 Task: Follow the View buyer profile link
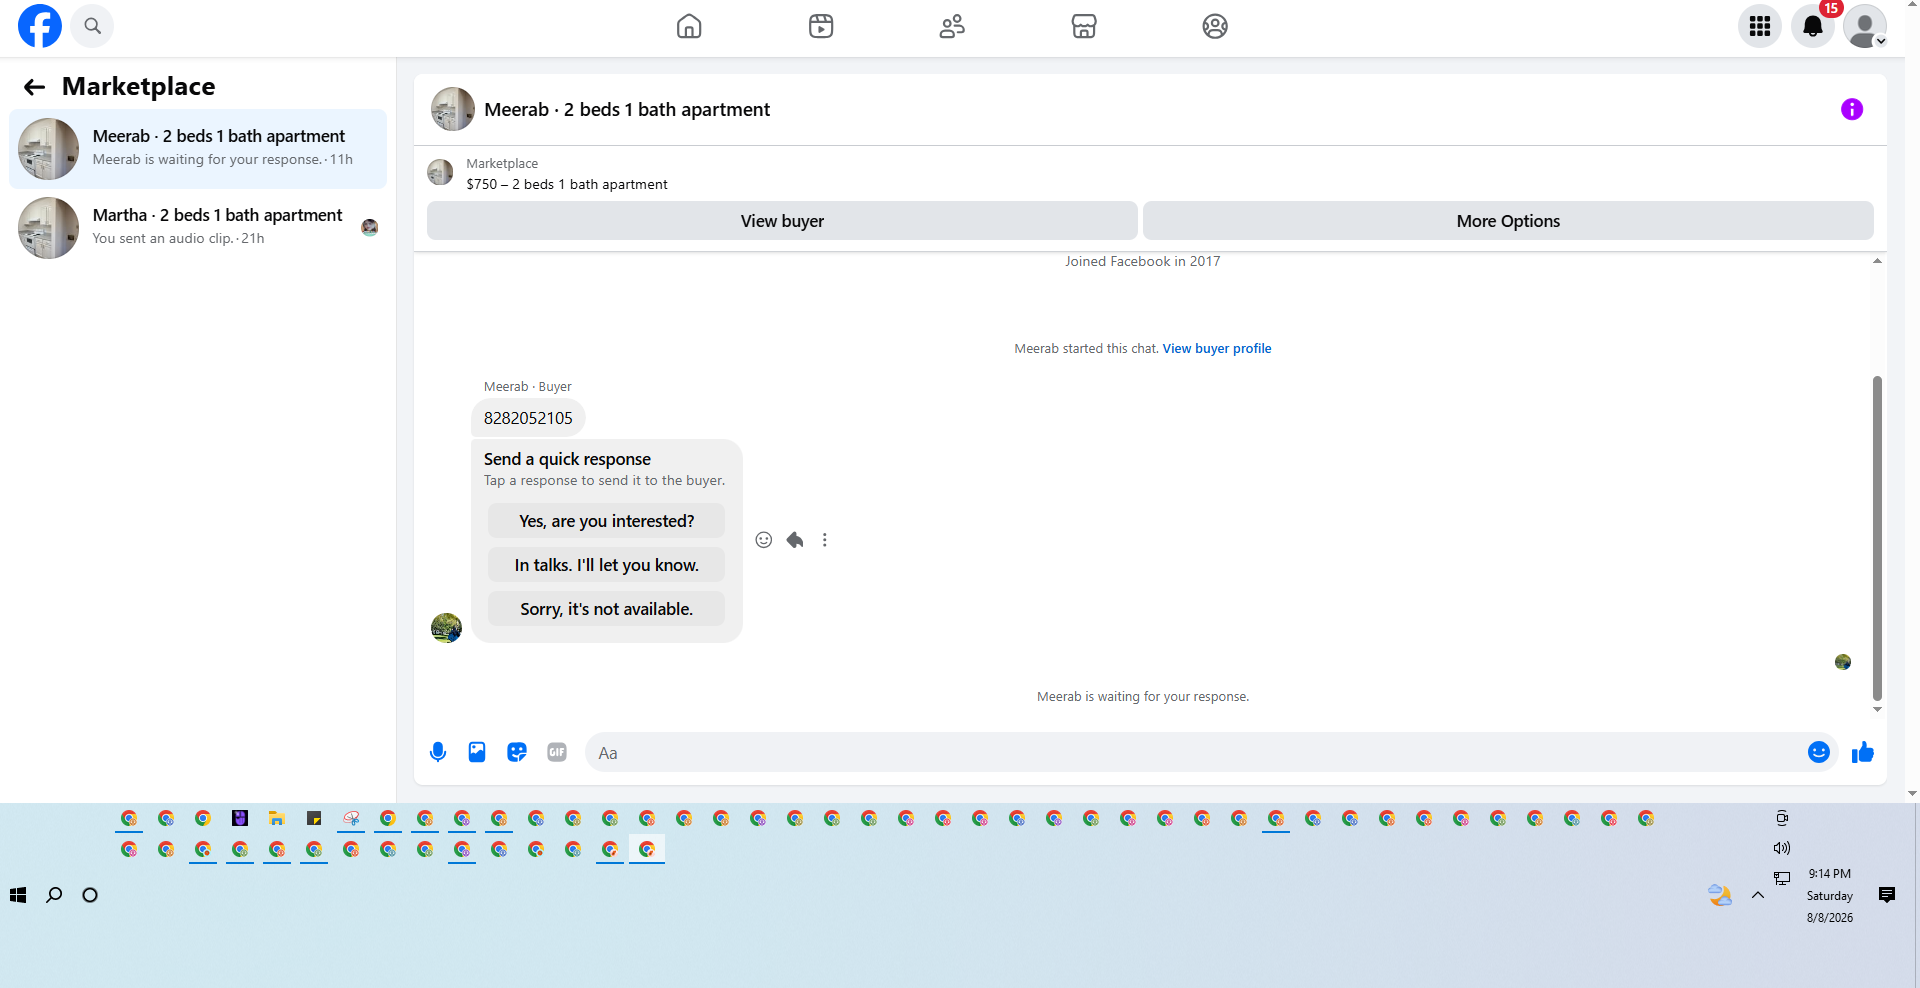coord(1217,349)
